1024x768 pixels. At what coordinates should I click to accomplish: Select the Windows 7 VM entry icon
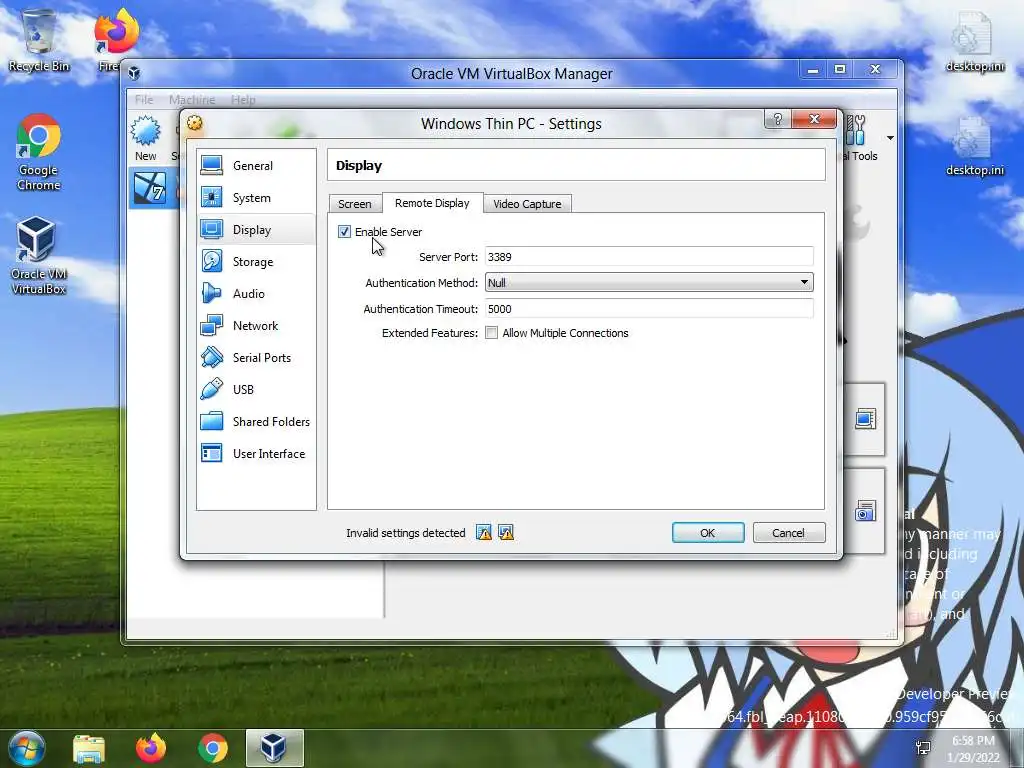tap(151, 188)
